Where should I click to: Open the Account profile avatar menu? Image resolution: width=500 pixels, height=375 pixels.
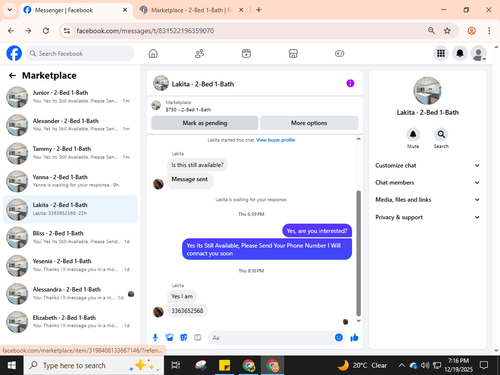[478, 53]
